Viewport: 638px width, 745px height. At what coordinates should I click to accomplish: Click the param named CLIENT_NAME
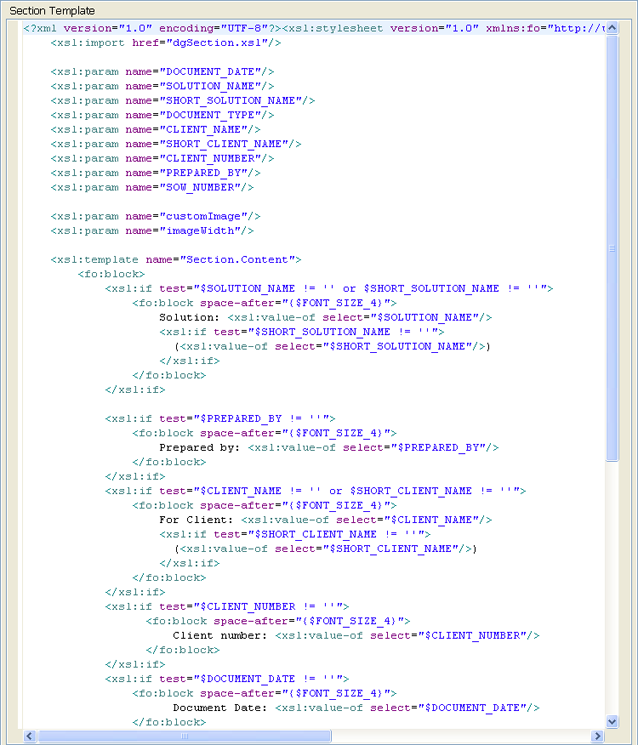(155, 130)
